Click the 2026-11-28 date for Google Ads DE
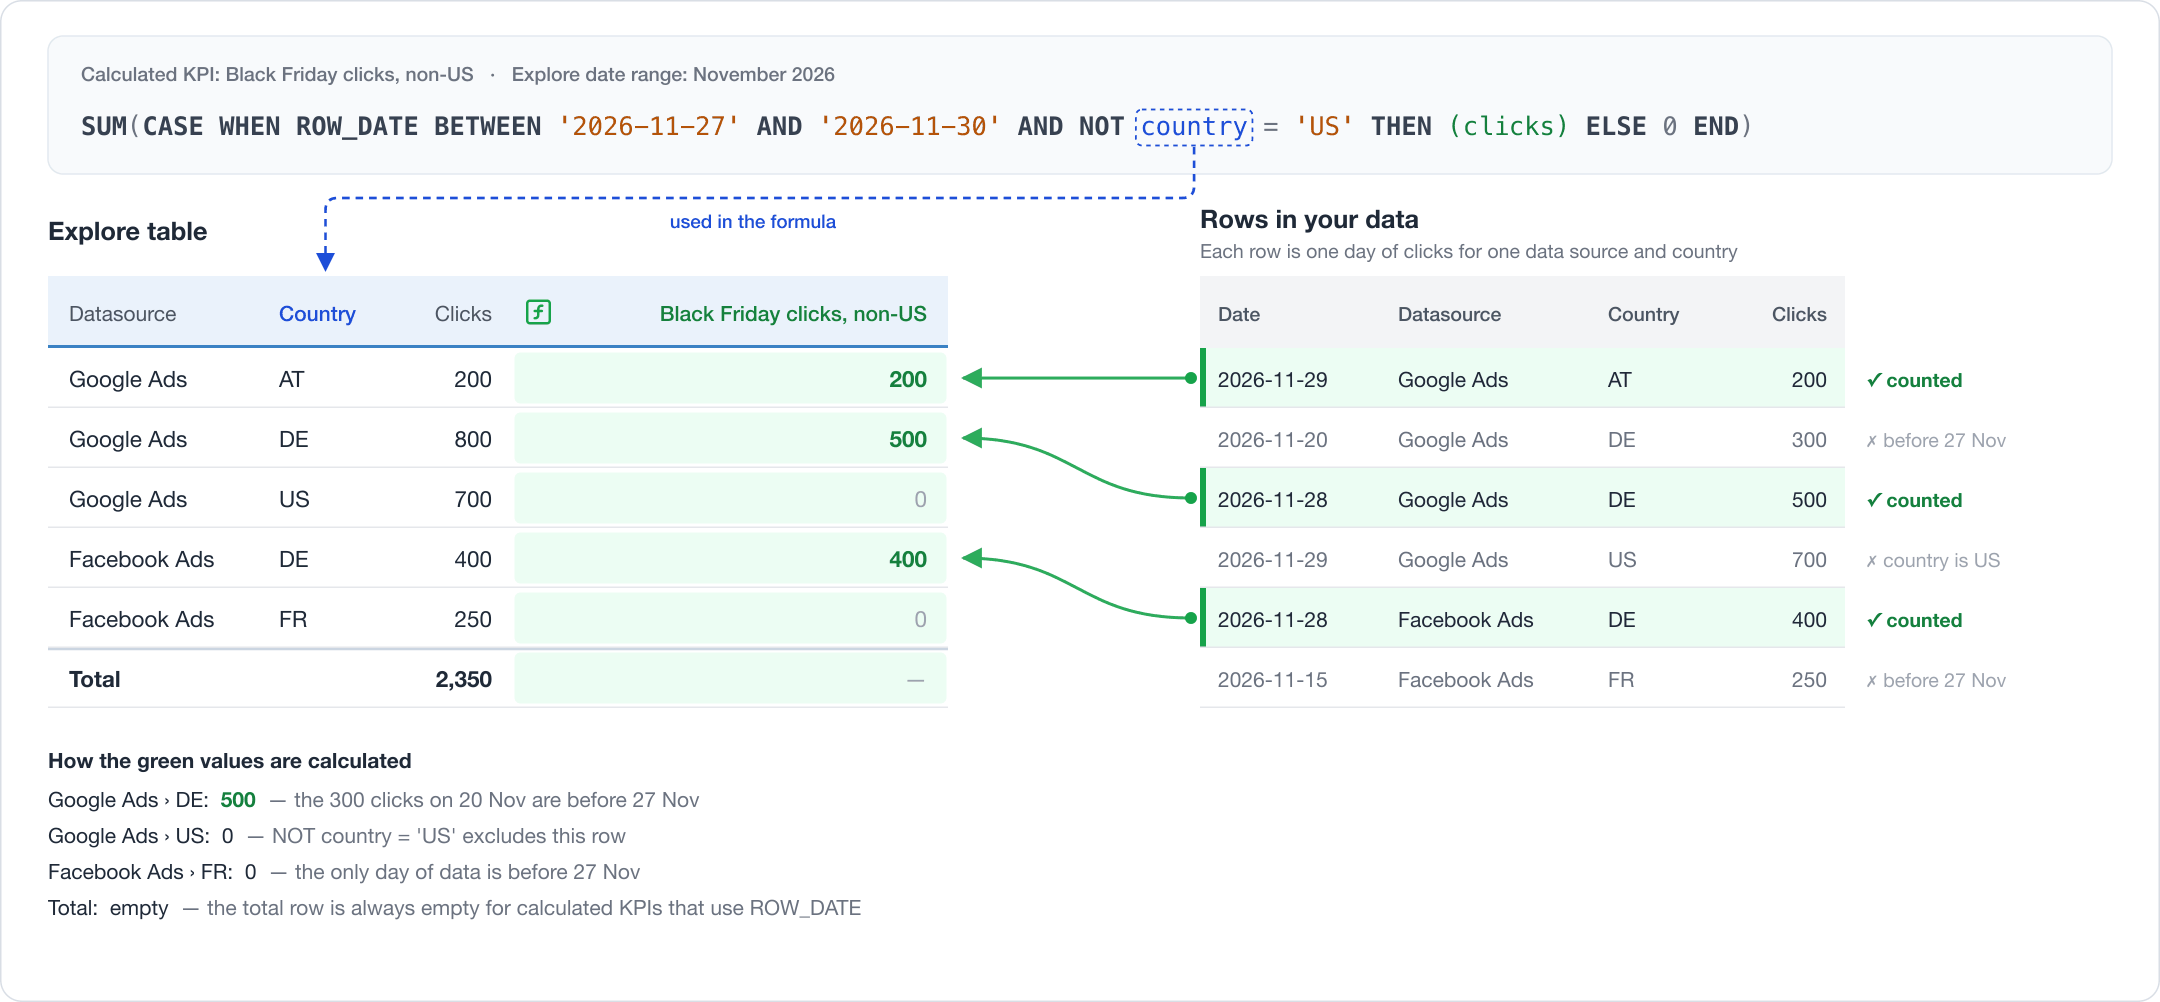Image resolution: width=2160 pixels, height=1002 pixels. tap(1272, 500)
